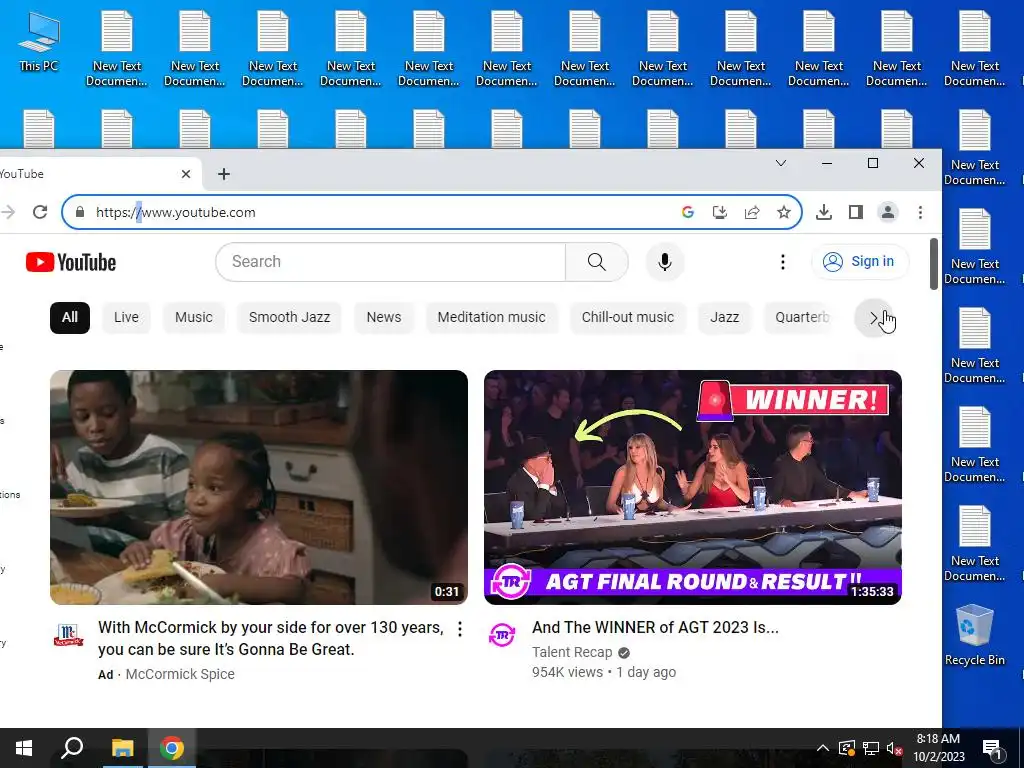The width and height of the screenshot is (1024, 768).
Task: Share this page using the share icon
Action: tap(752, 212)
